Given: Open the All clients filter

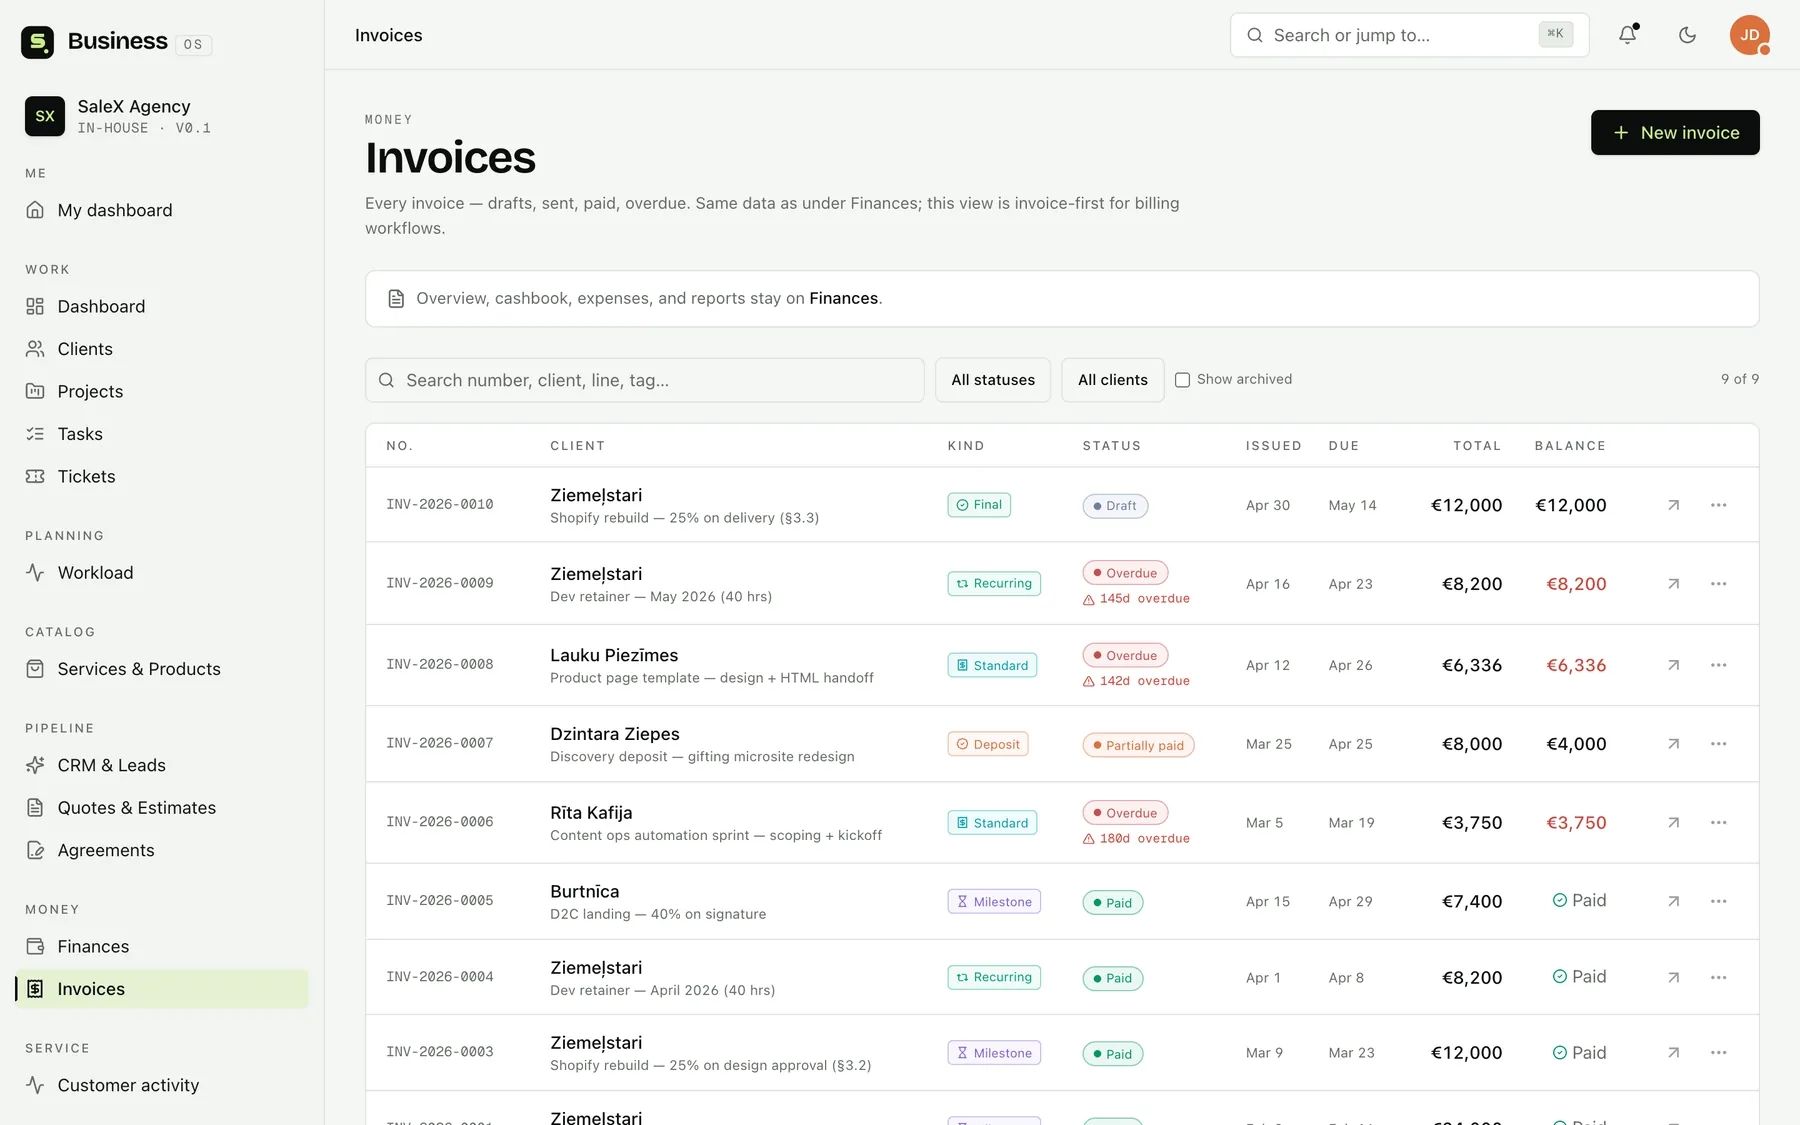Looking at the screenshot, I should click(1113, 380).
